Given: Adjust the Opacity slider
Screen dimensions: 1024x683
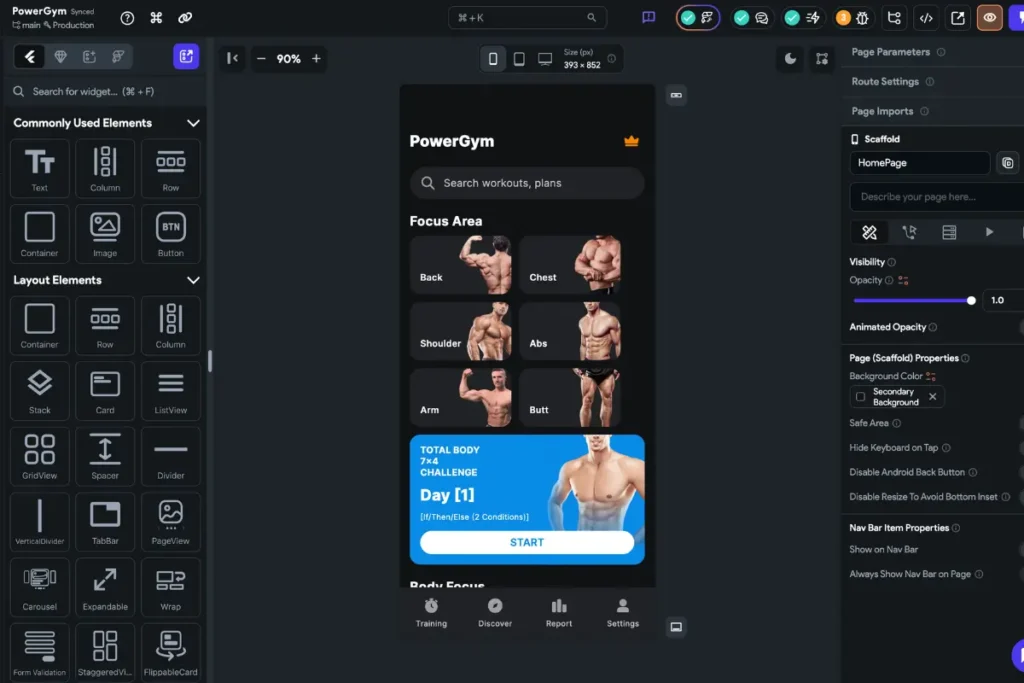Looking at the screenshot, I should coord(914,300).
